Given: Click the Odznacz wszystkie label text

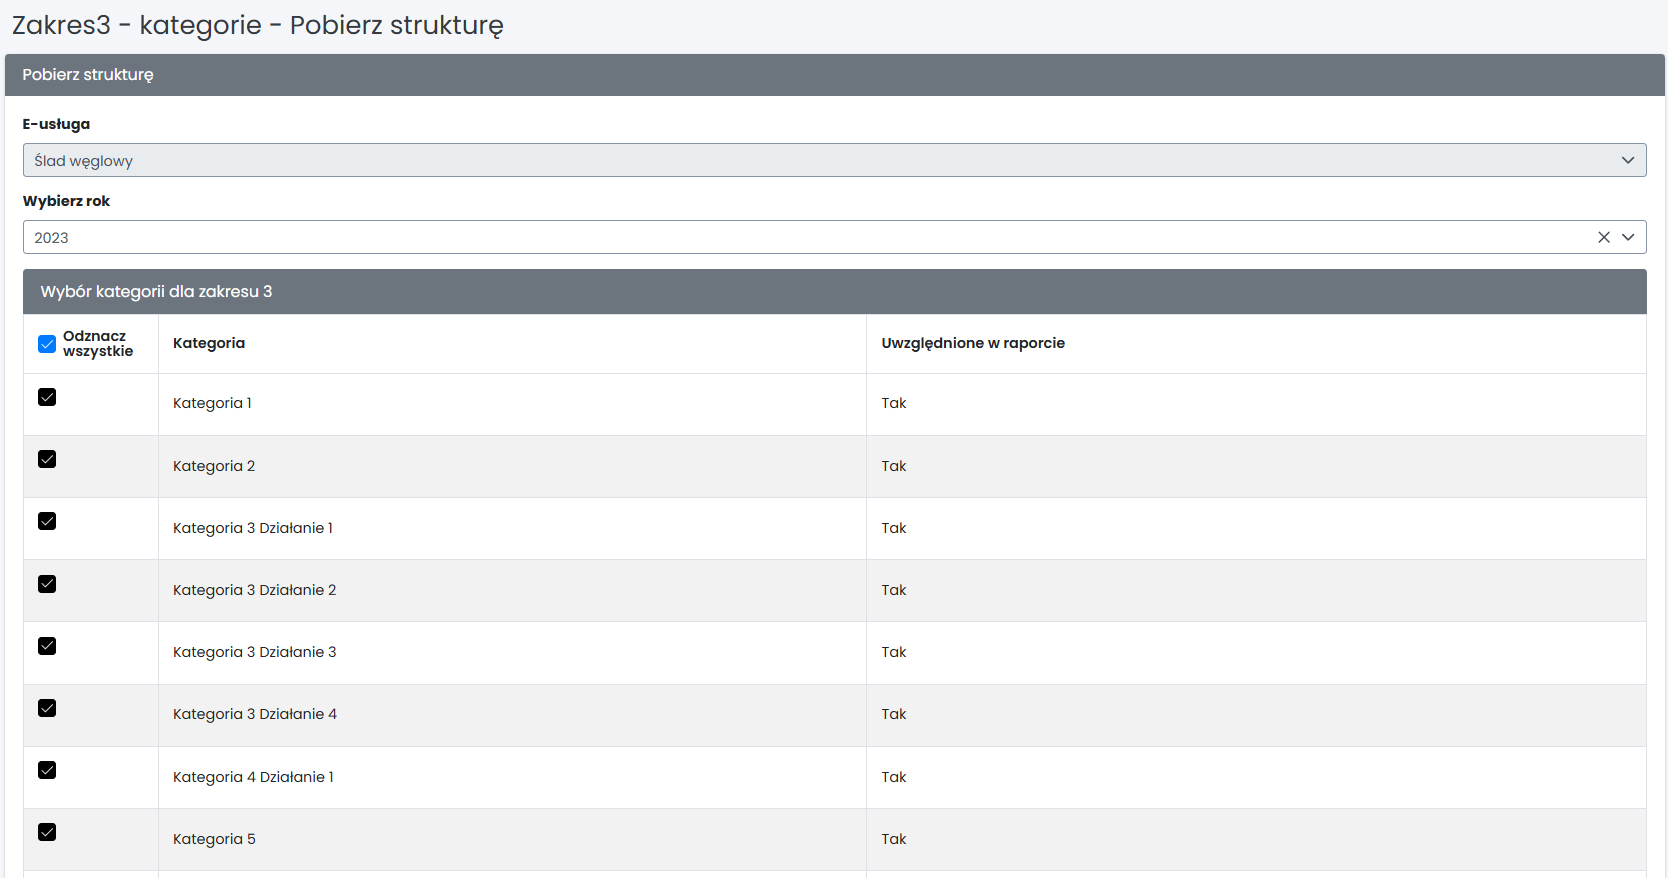Looking at the screenshot, I should 97,344.
